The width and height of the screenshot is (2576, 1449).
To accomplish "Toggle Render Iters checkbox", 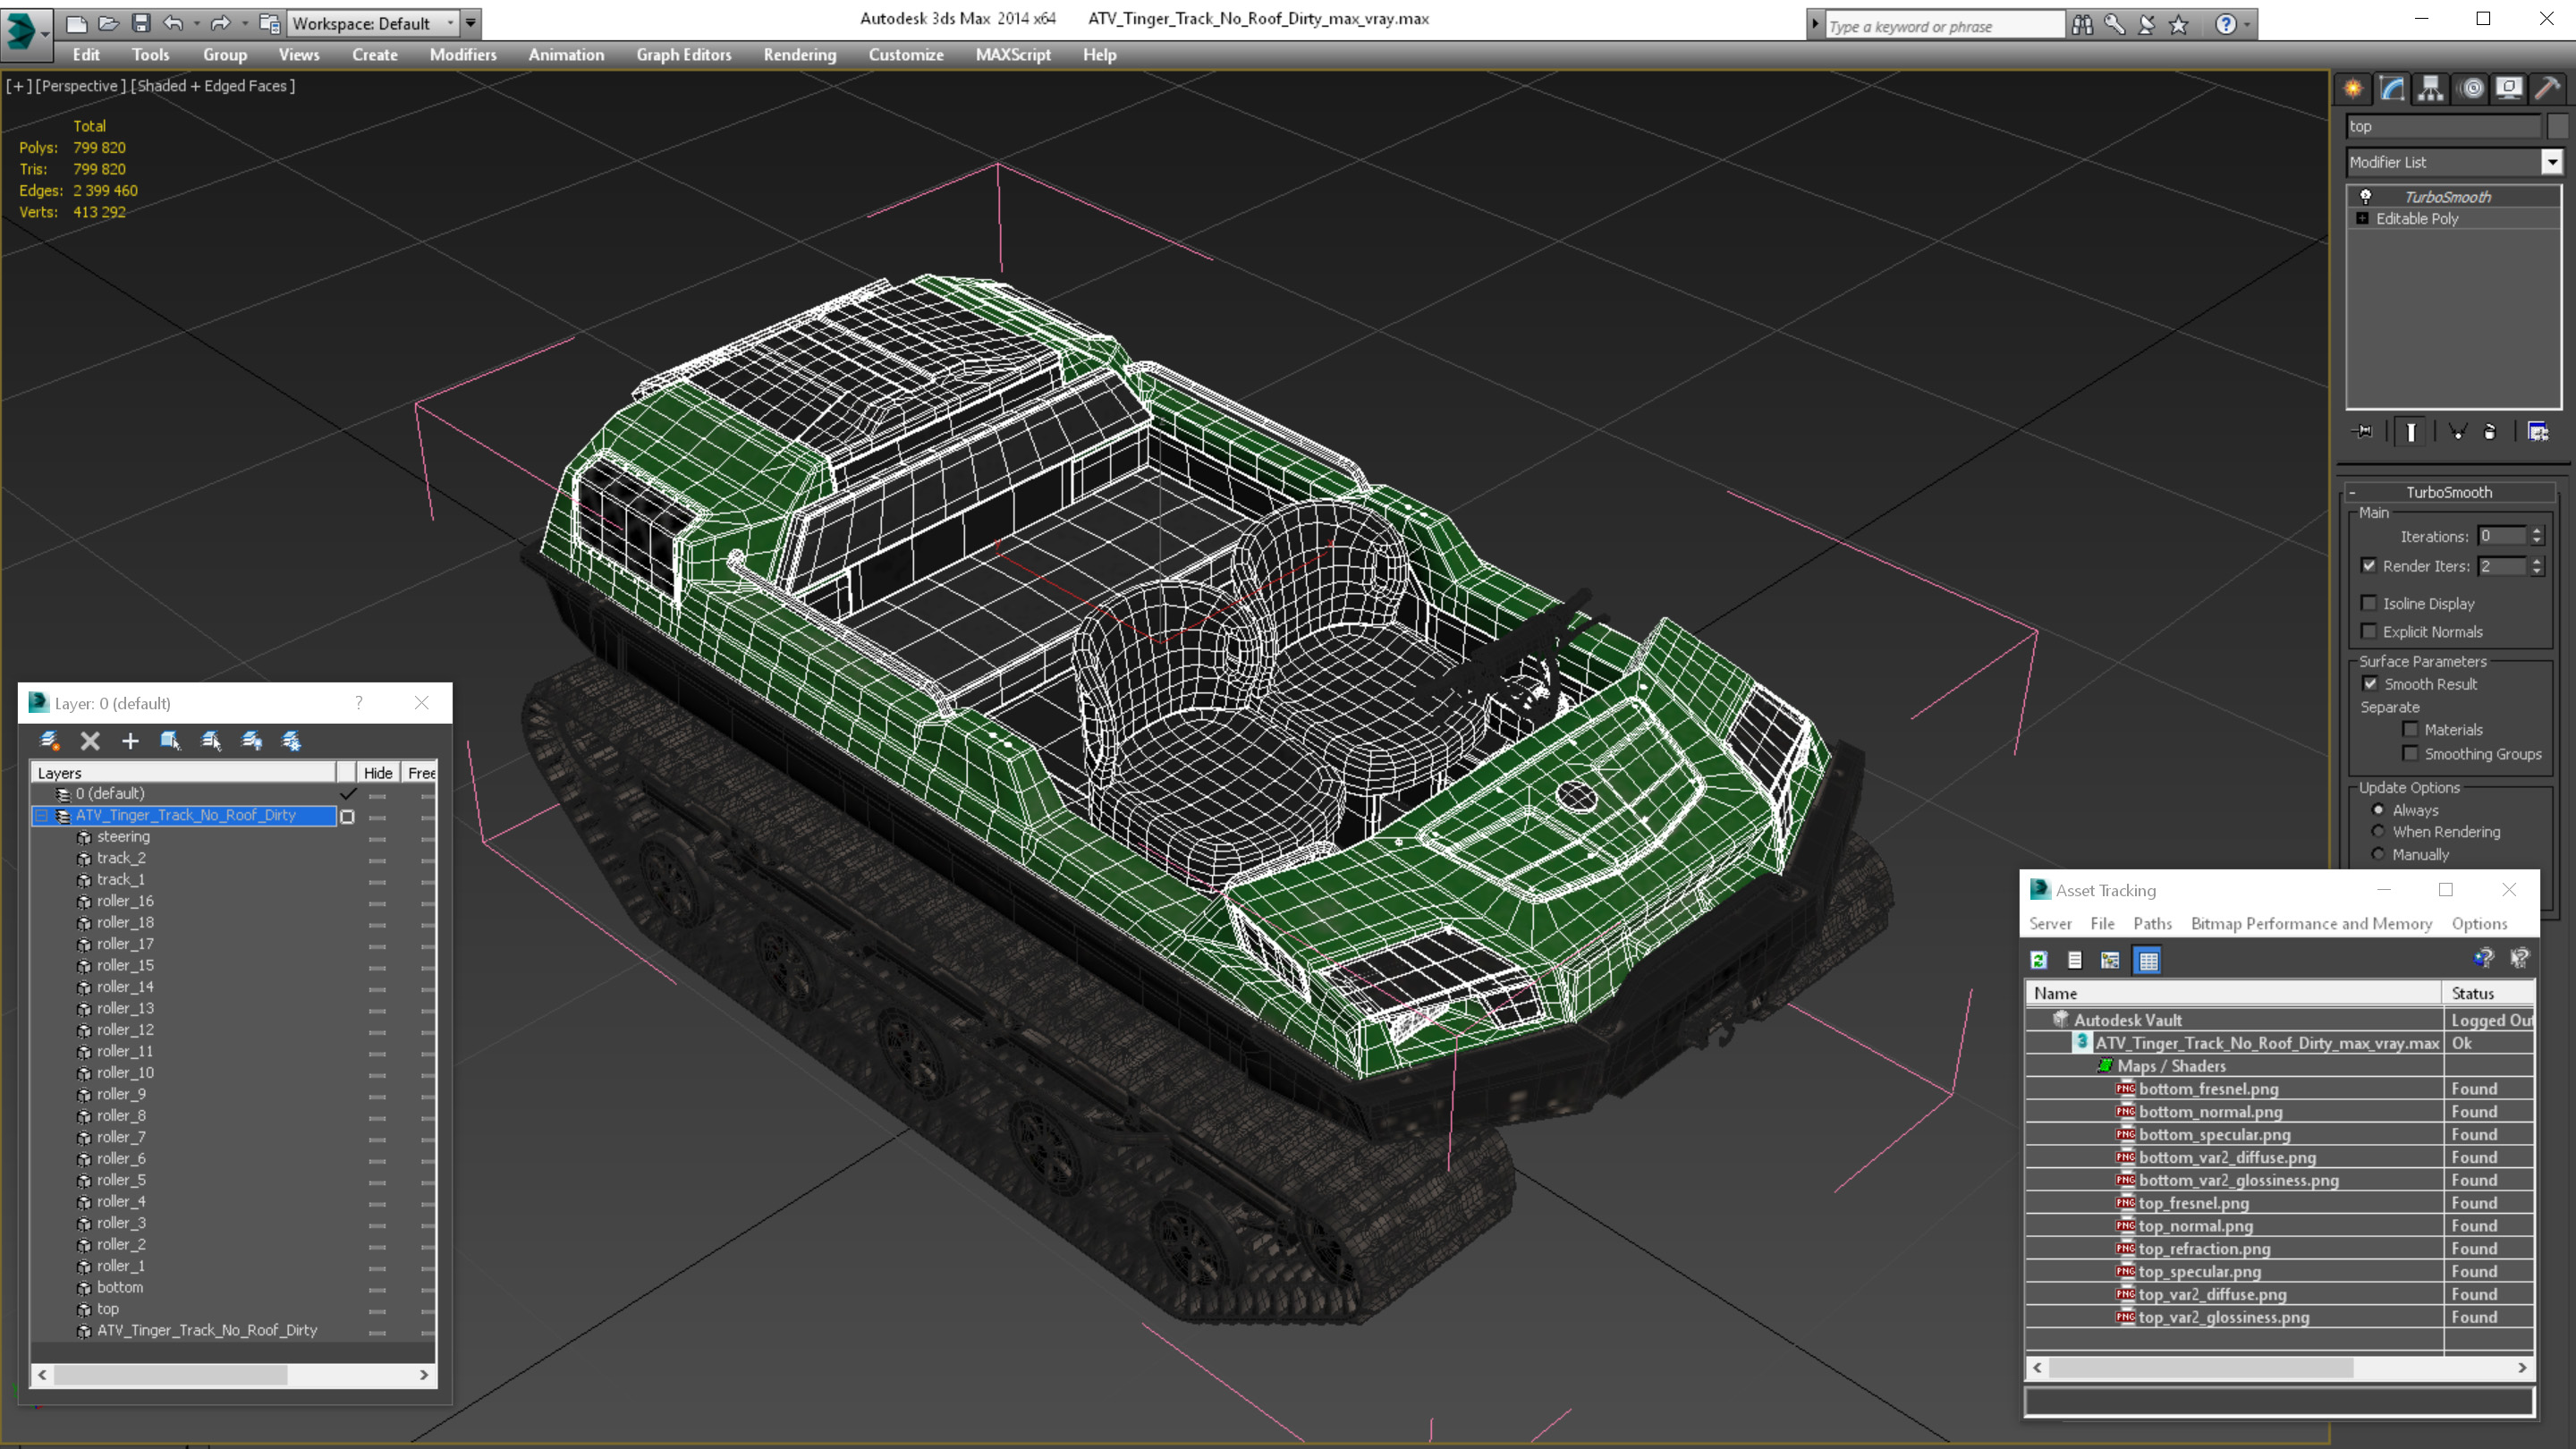I will click(2369, 565).
